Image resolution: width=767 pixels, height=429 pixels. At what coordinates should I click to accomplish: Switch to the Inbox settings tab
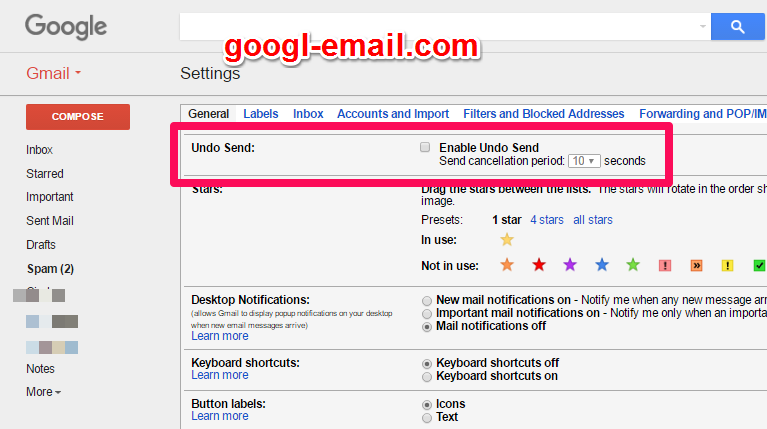point(308,113)
